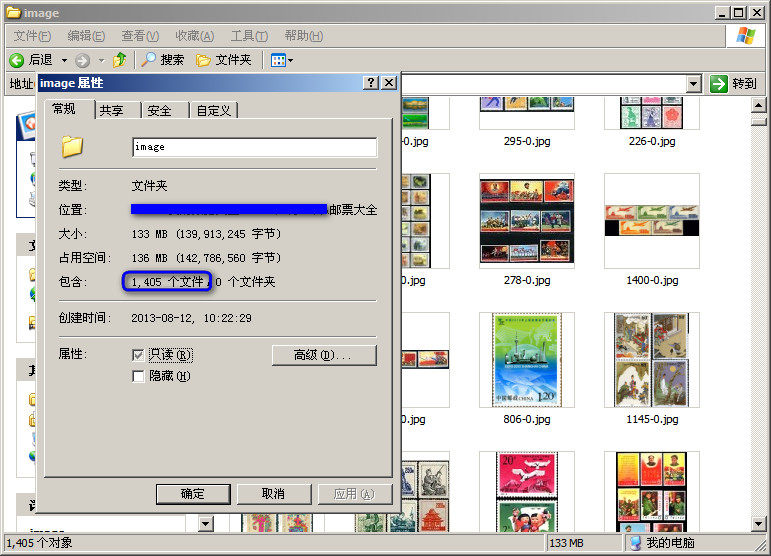
Task: Go up one folder level
Action: 119,60
